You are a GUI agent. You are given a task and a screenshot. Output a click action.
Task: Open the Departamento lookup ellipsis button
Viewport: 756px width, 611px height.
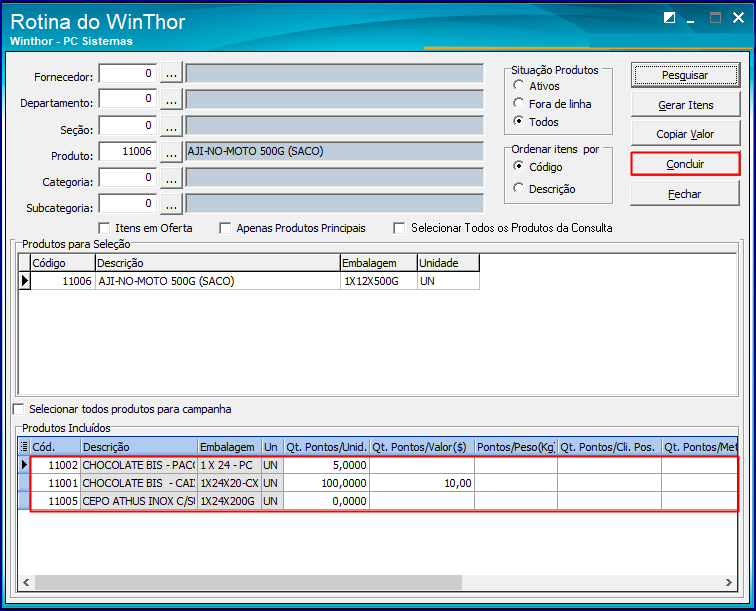[x=171, y=99]
